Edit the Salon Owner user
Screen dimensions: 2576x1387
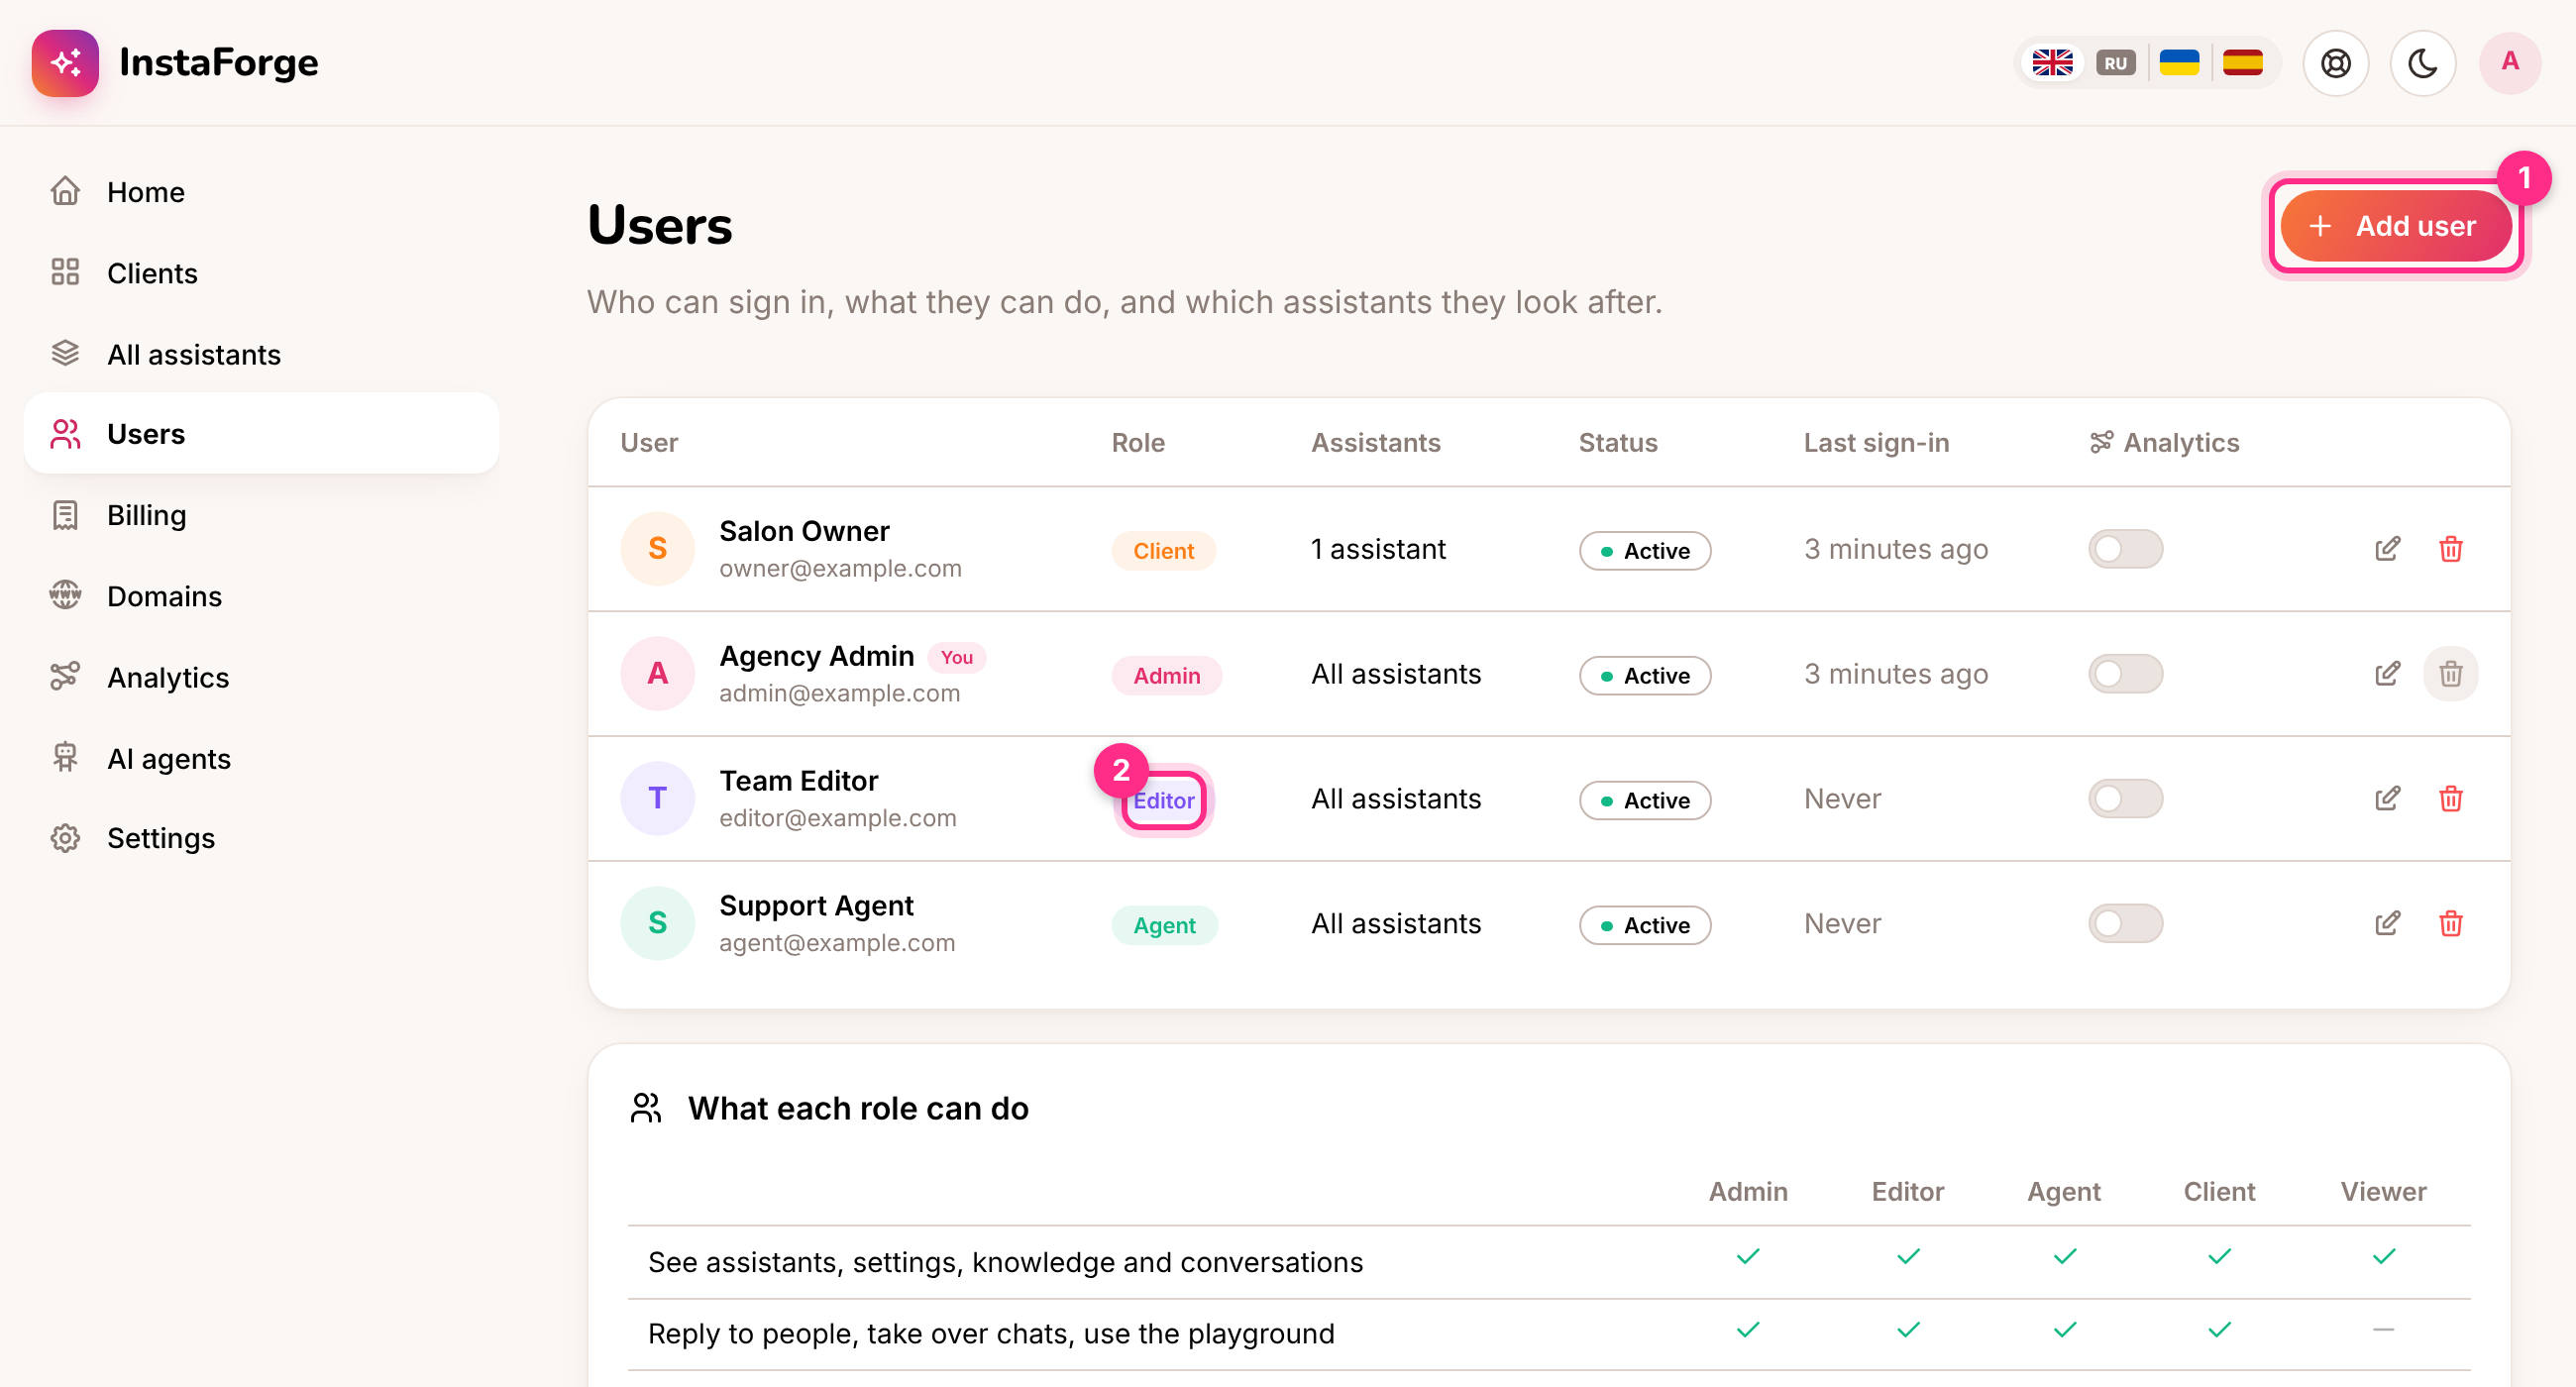tap(2387, 549)
